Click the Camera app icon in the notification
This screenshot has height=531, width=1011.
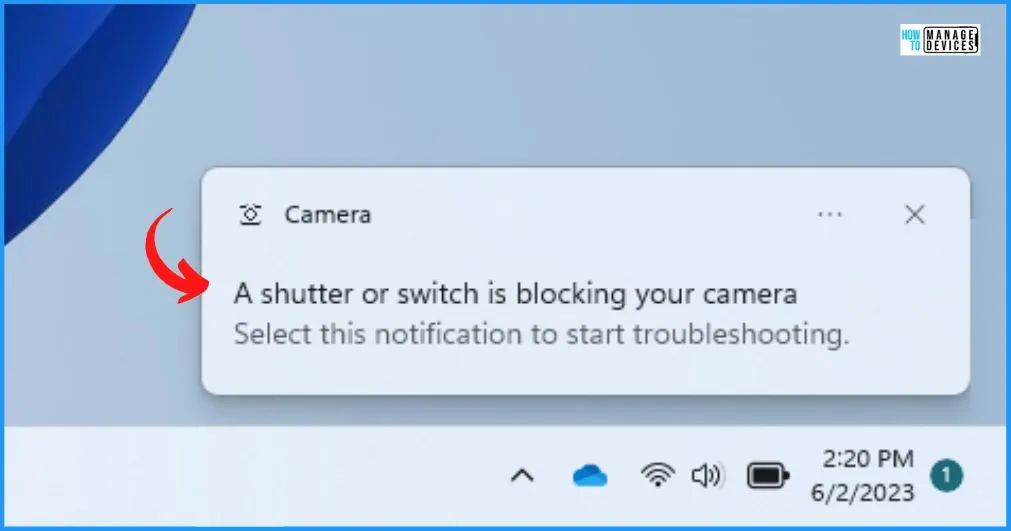[x=250, y=215]
